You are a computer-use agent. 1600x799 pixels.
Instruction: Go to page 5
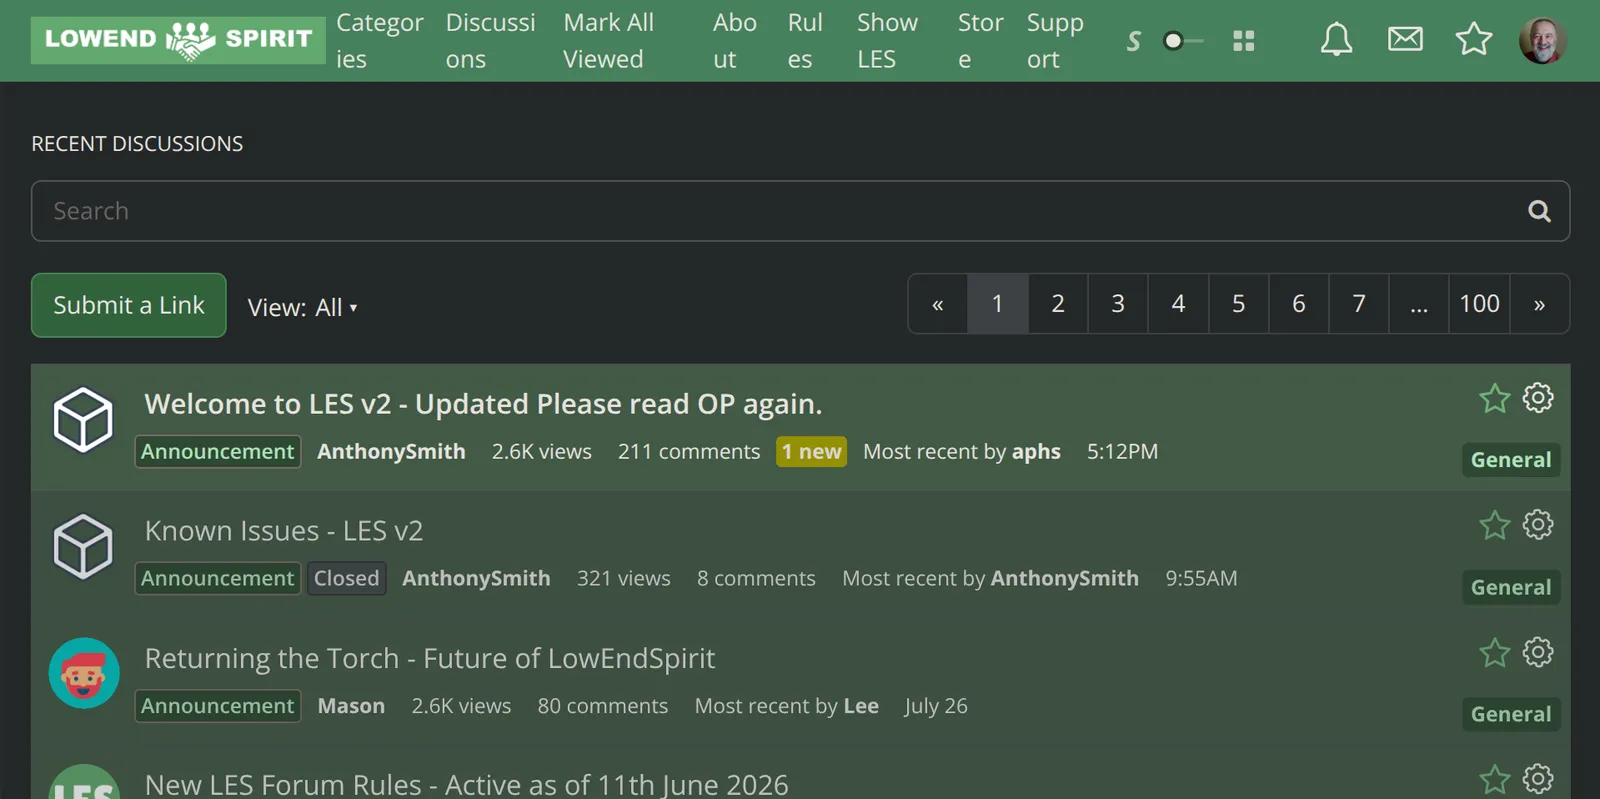[1238, 304]
